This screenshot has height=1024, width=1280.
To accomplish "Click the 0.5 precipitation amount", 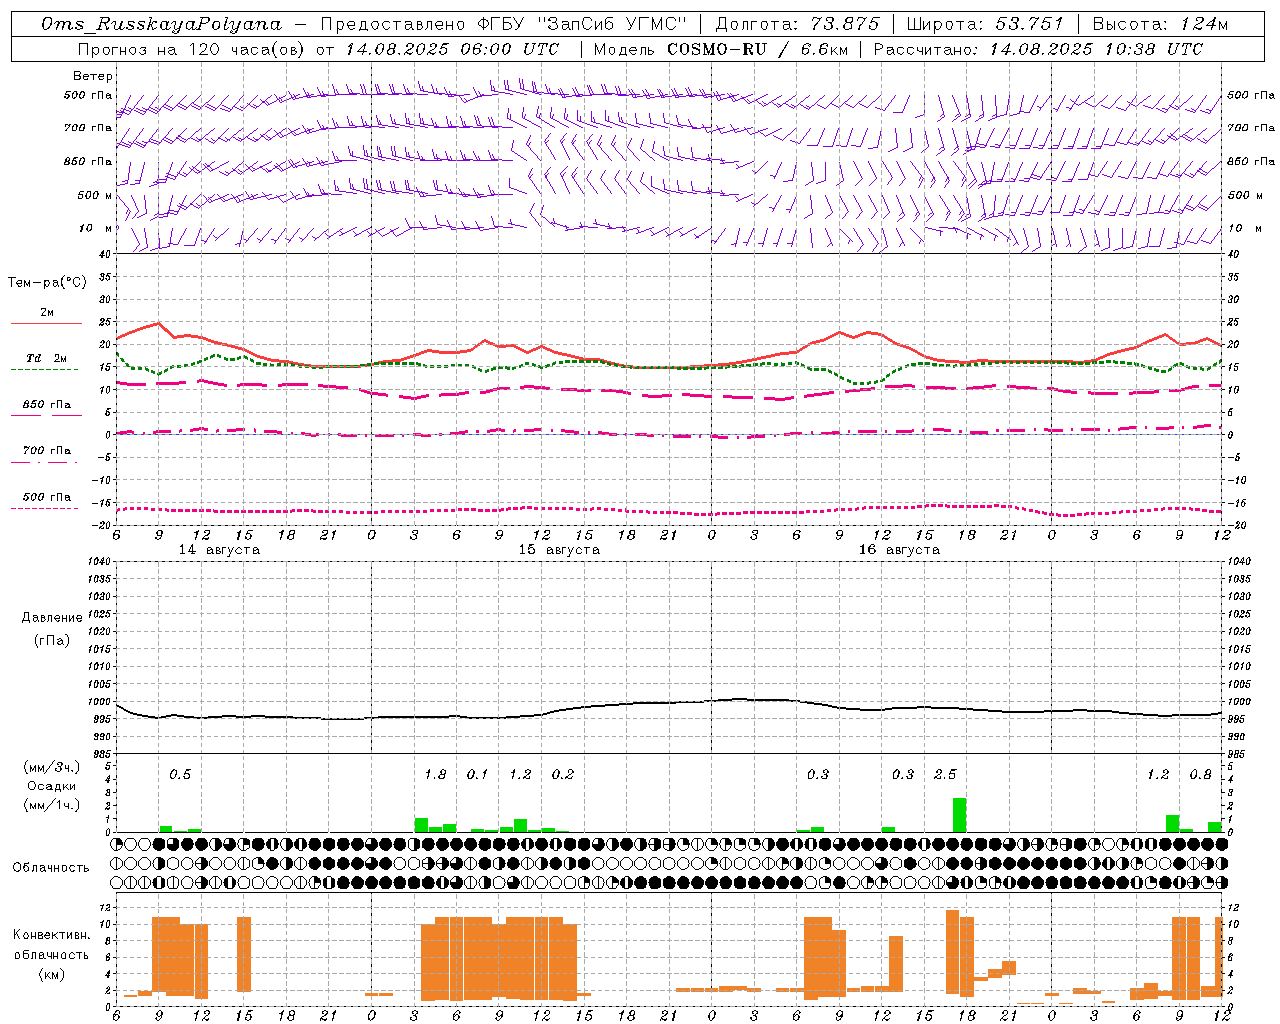I will pyautogui.click(x=180, y=774).
